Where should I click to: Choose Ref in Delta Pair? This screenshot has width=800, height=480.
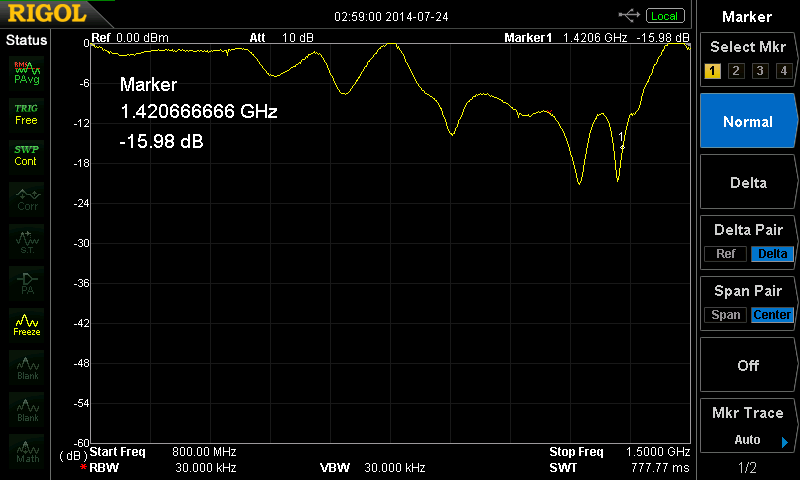click(x=726, y=254)
